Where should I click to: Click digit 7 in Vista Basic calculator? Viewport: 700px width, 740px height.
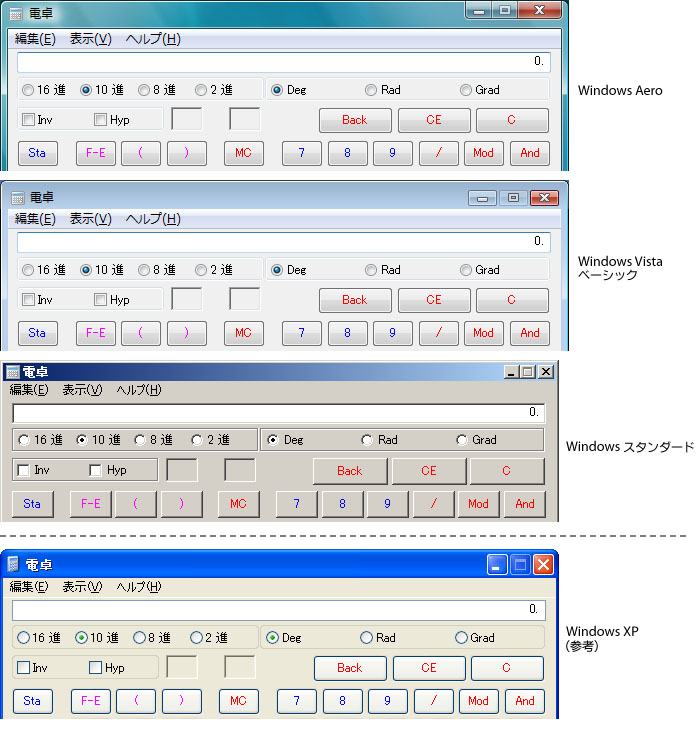(302, 333)
